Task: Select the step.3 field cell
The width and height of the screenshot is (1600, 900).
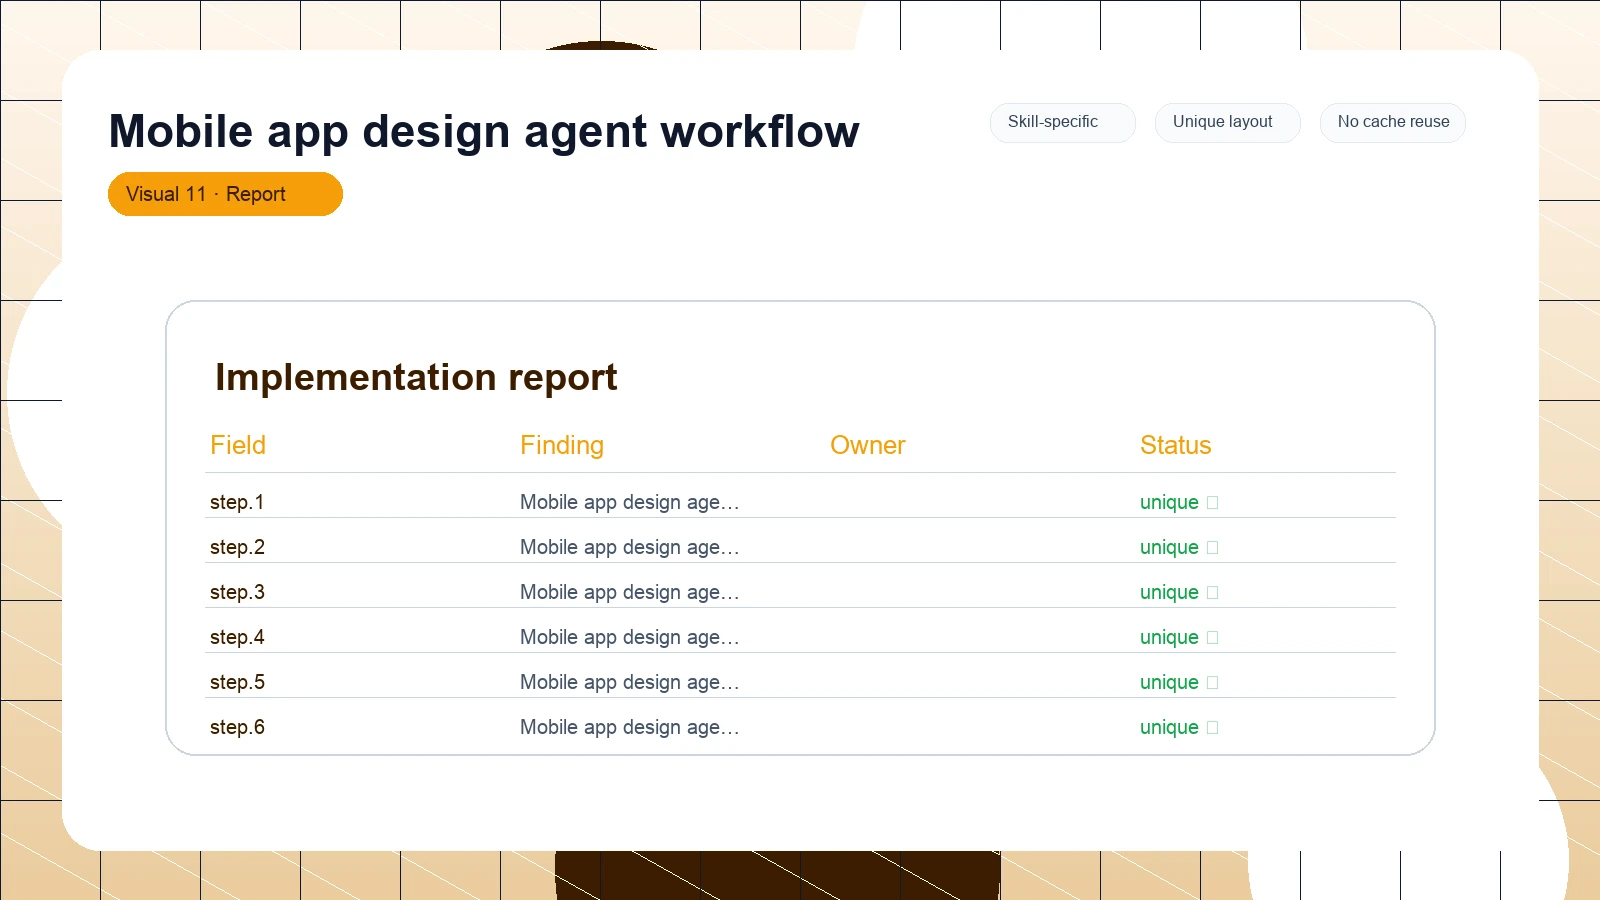Action: point(237,592)
